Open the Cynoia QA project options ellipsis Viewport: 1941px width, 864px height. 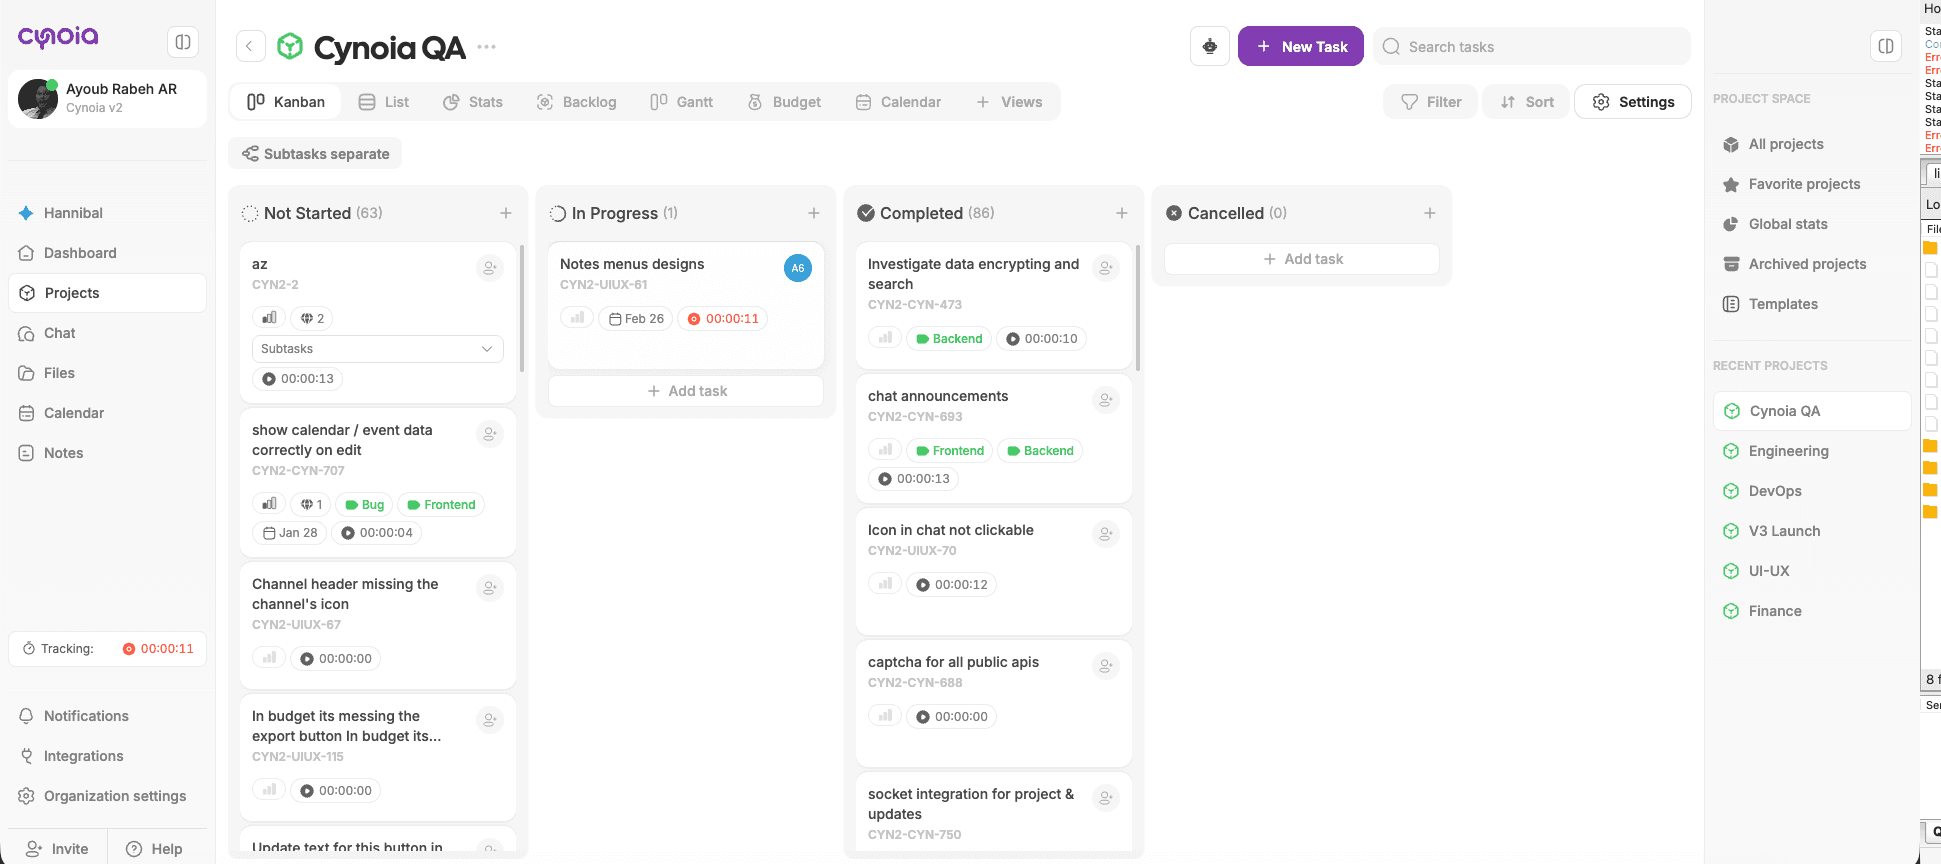tap(487, 46)
